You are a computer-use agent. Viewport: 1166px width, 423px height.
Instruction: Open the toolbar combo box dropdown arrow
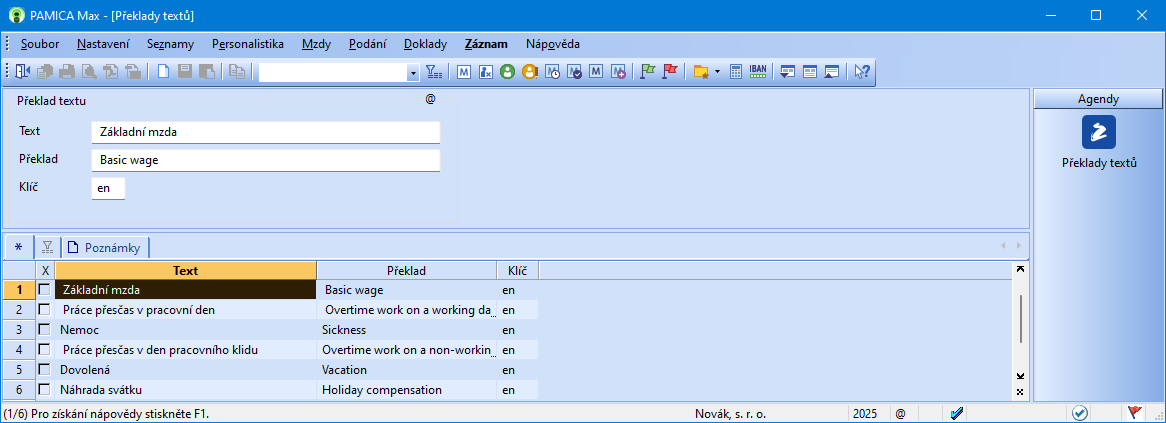pyautogui.click(x=412, y=73)
